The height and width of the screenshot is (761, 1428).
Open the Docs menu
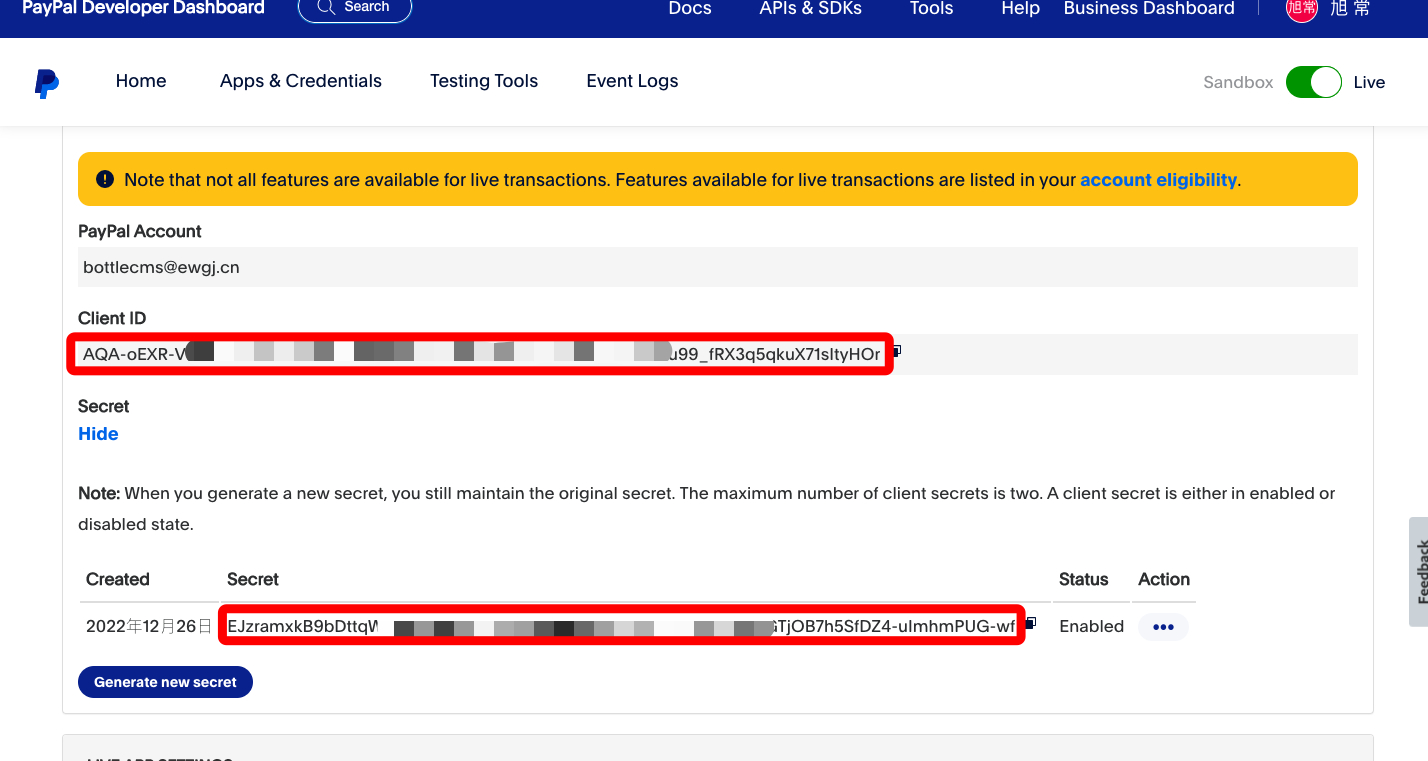pos(690,9)
